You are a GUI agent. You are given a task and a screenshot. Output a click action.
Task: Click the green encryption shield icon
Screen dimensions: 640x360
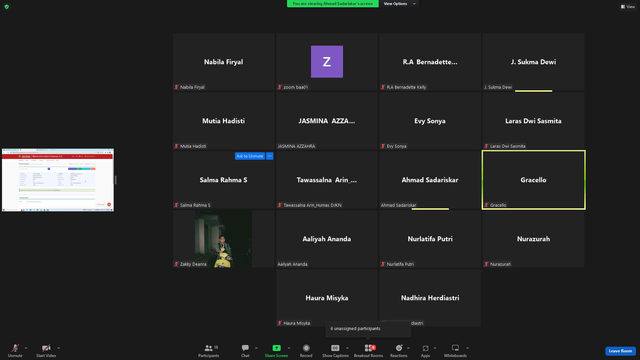[x=7, y=7]
